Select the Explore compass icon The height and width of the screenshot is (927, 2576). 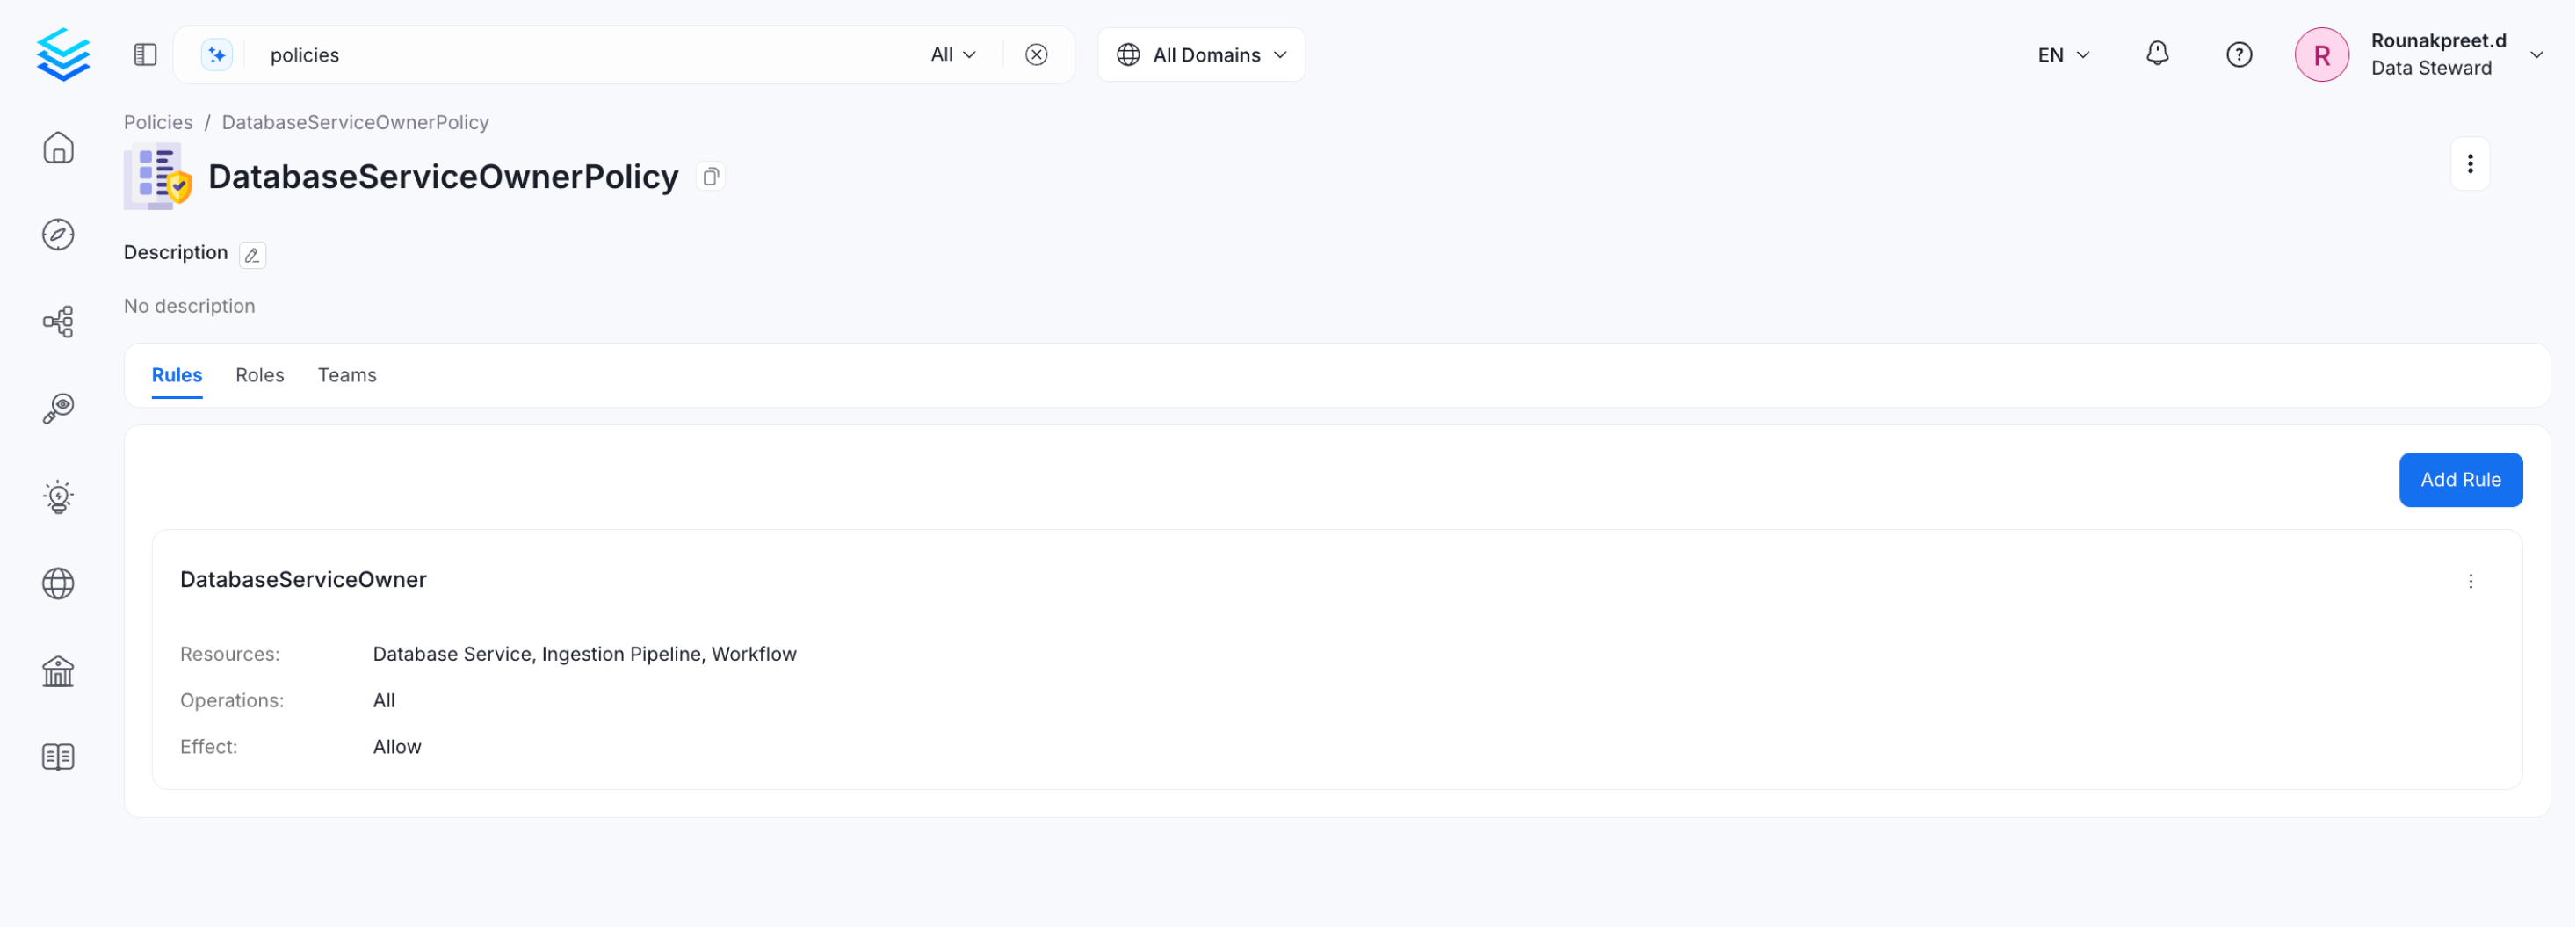coord(58,234)
